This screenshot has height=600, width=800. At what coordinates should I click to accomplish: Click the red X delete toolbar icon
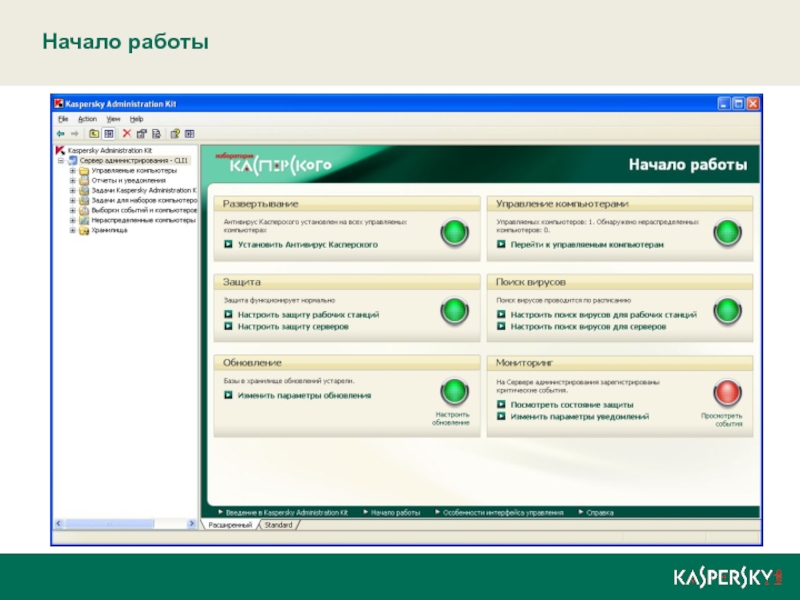[126, 133]
